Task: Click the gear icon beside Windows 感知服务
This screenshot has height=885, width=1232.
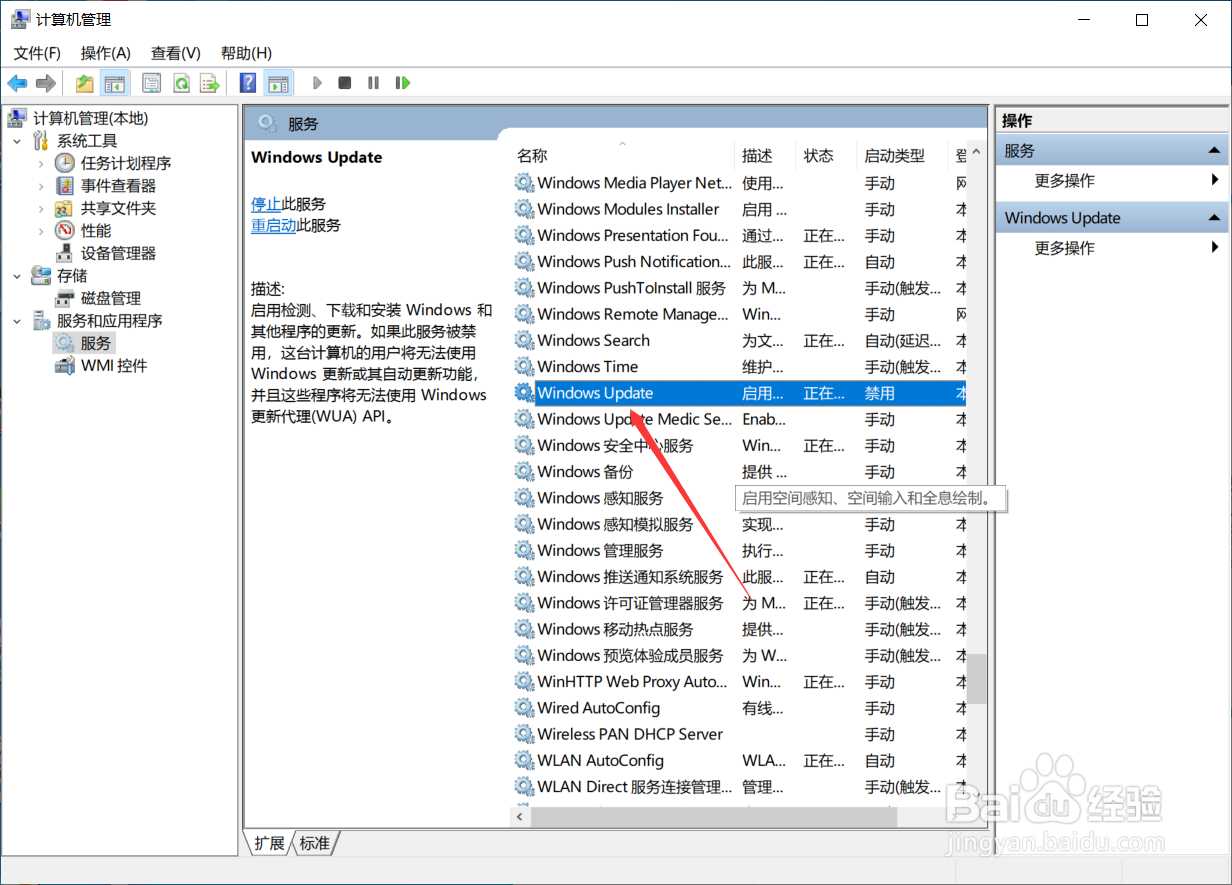Action: pos(524,498)
